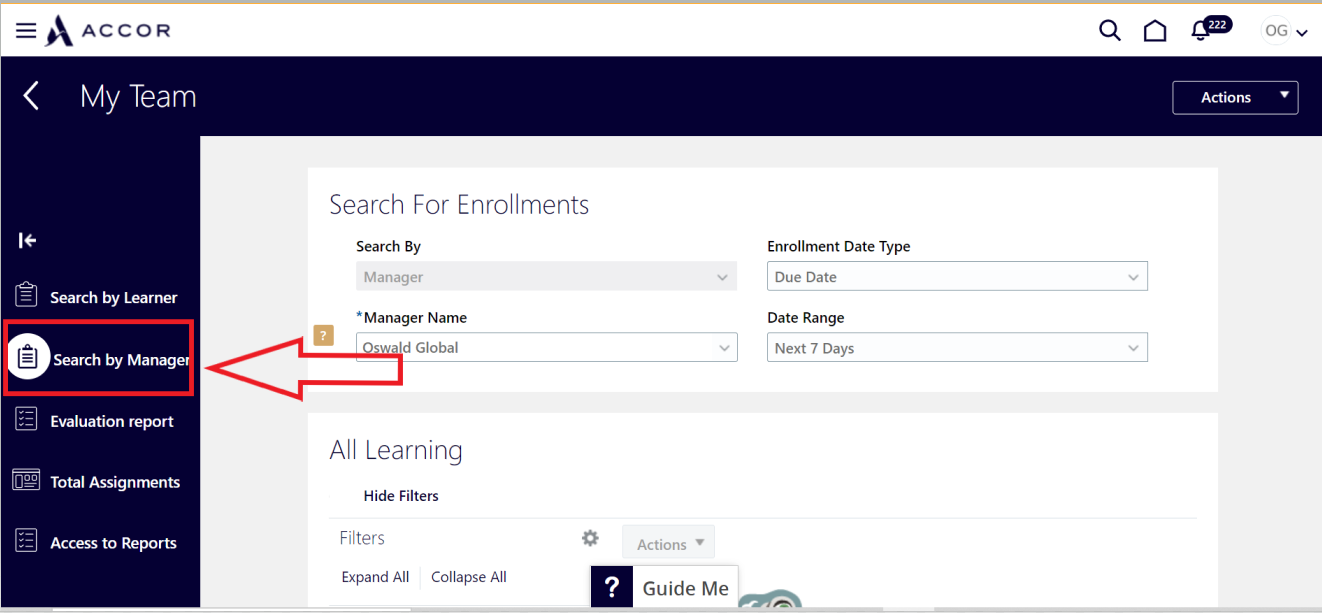Open notifications bell with 222 badge
Screen dimensions: 1322x613
(x=1210, y=29)
